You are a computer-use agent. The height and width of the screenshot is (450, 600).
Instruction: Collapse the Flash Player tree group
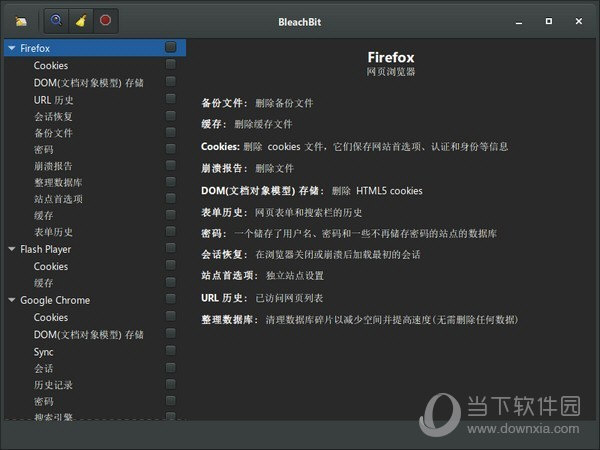coord(11,249)
